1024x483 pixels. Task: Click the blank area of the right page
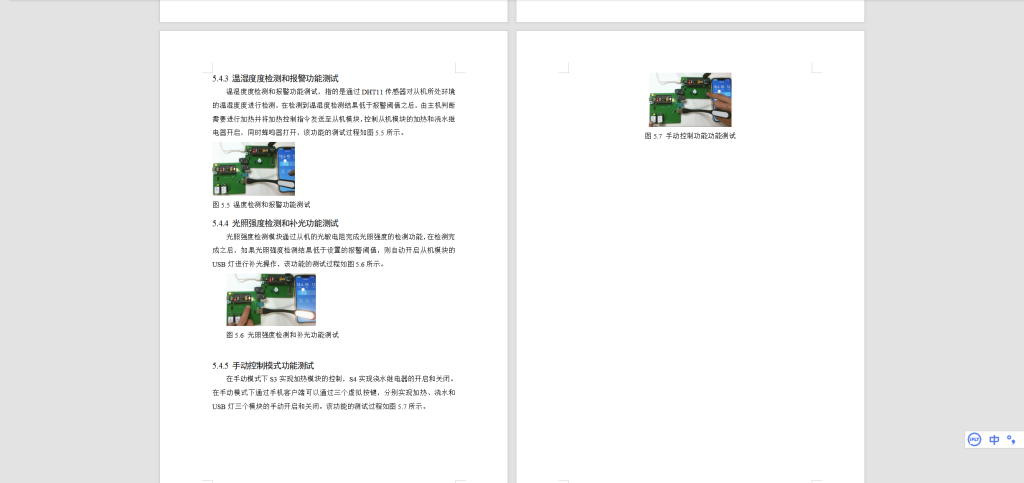[690, 300]
